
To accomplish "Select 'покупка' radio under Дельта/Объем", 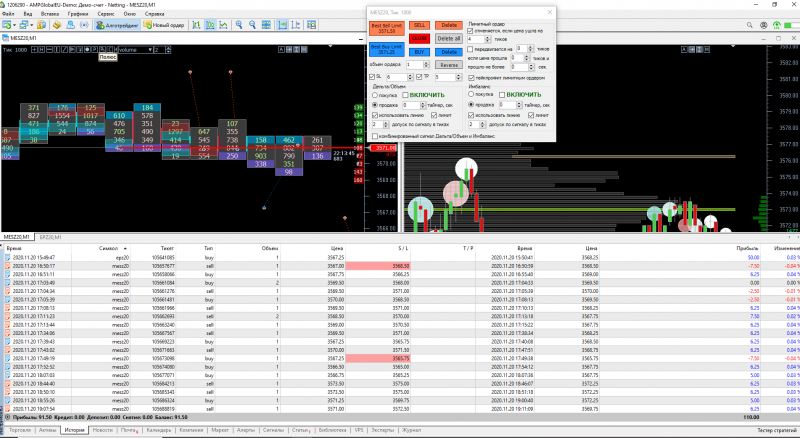I will [x=373, y=95].
